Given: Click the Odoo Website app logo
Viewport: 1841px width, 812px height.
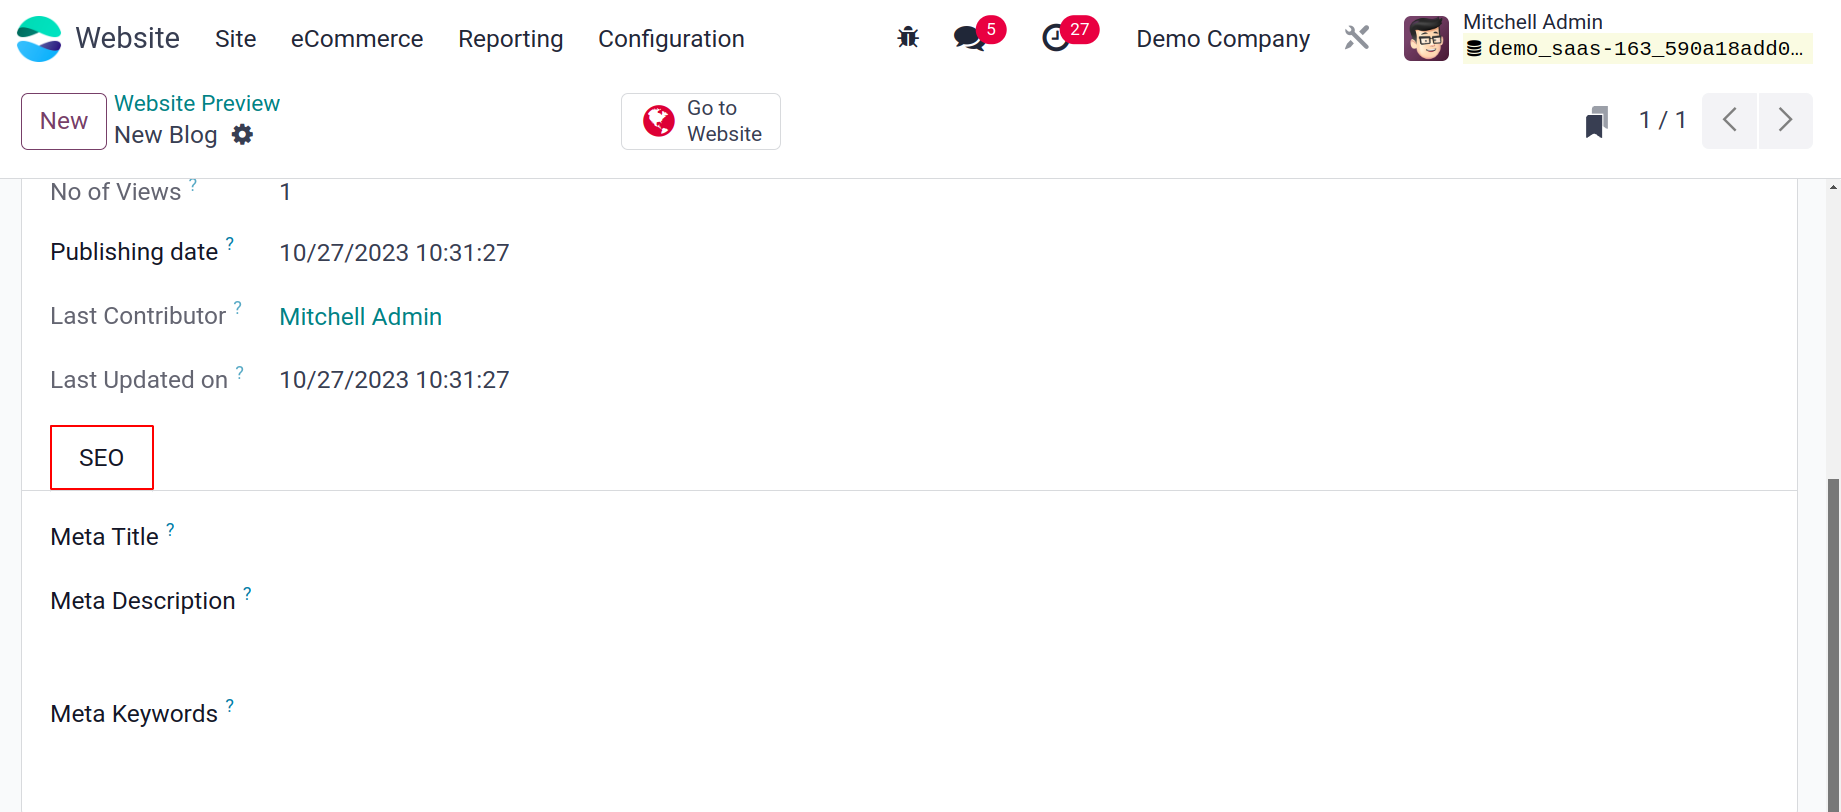Looking at the screenshot, I should pyautogui.click(x=39, y=39).
